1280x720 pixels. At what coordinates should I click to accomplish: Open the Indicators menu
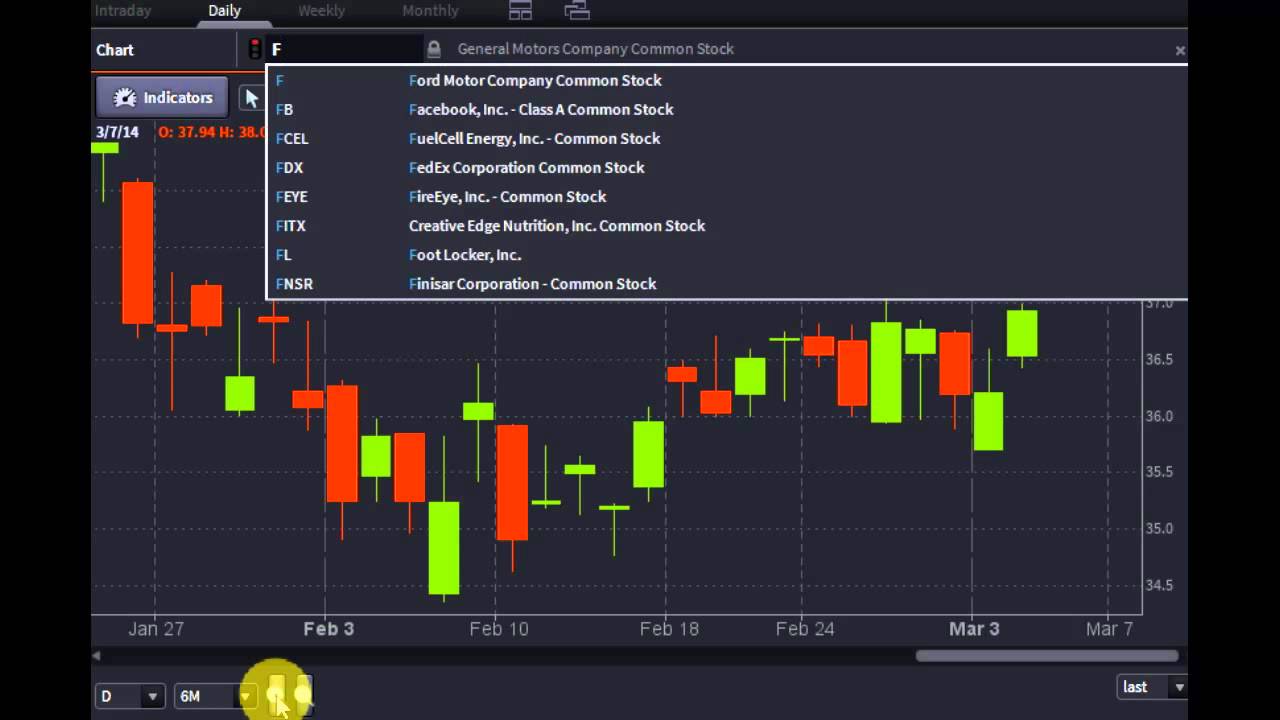tap(163, 98)
